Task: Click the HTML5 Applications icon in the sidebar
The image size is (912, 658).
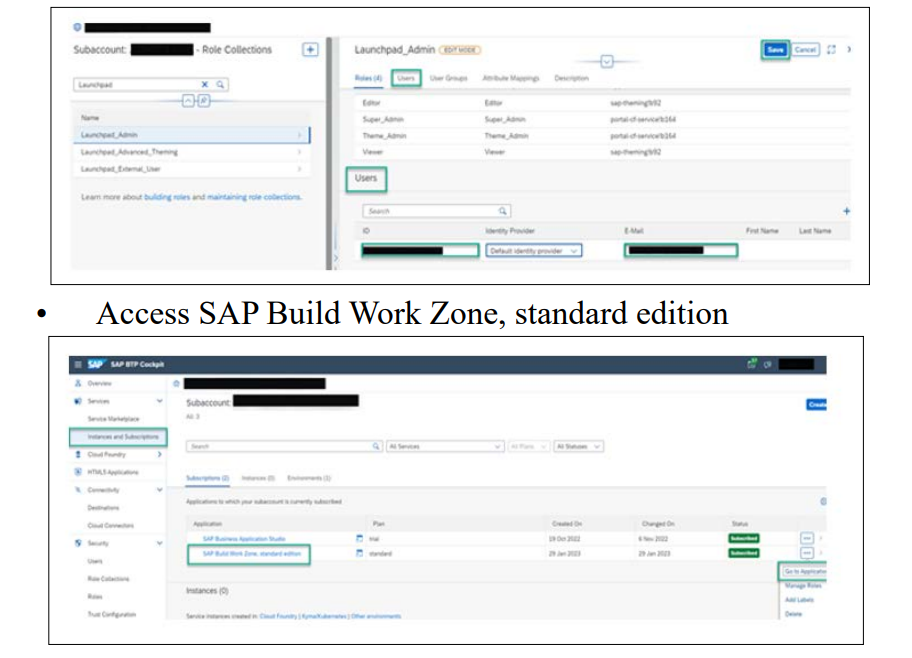Action: pyautogui.click(x=78, y=472)
